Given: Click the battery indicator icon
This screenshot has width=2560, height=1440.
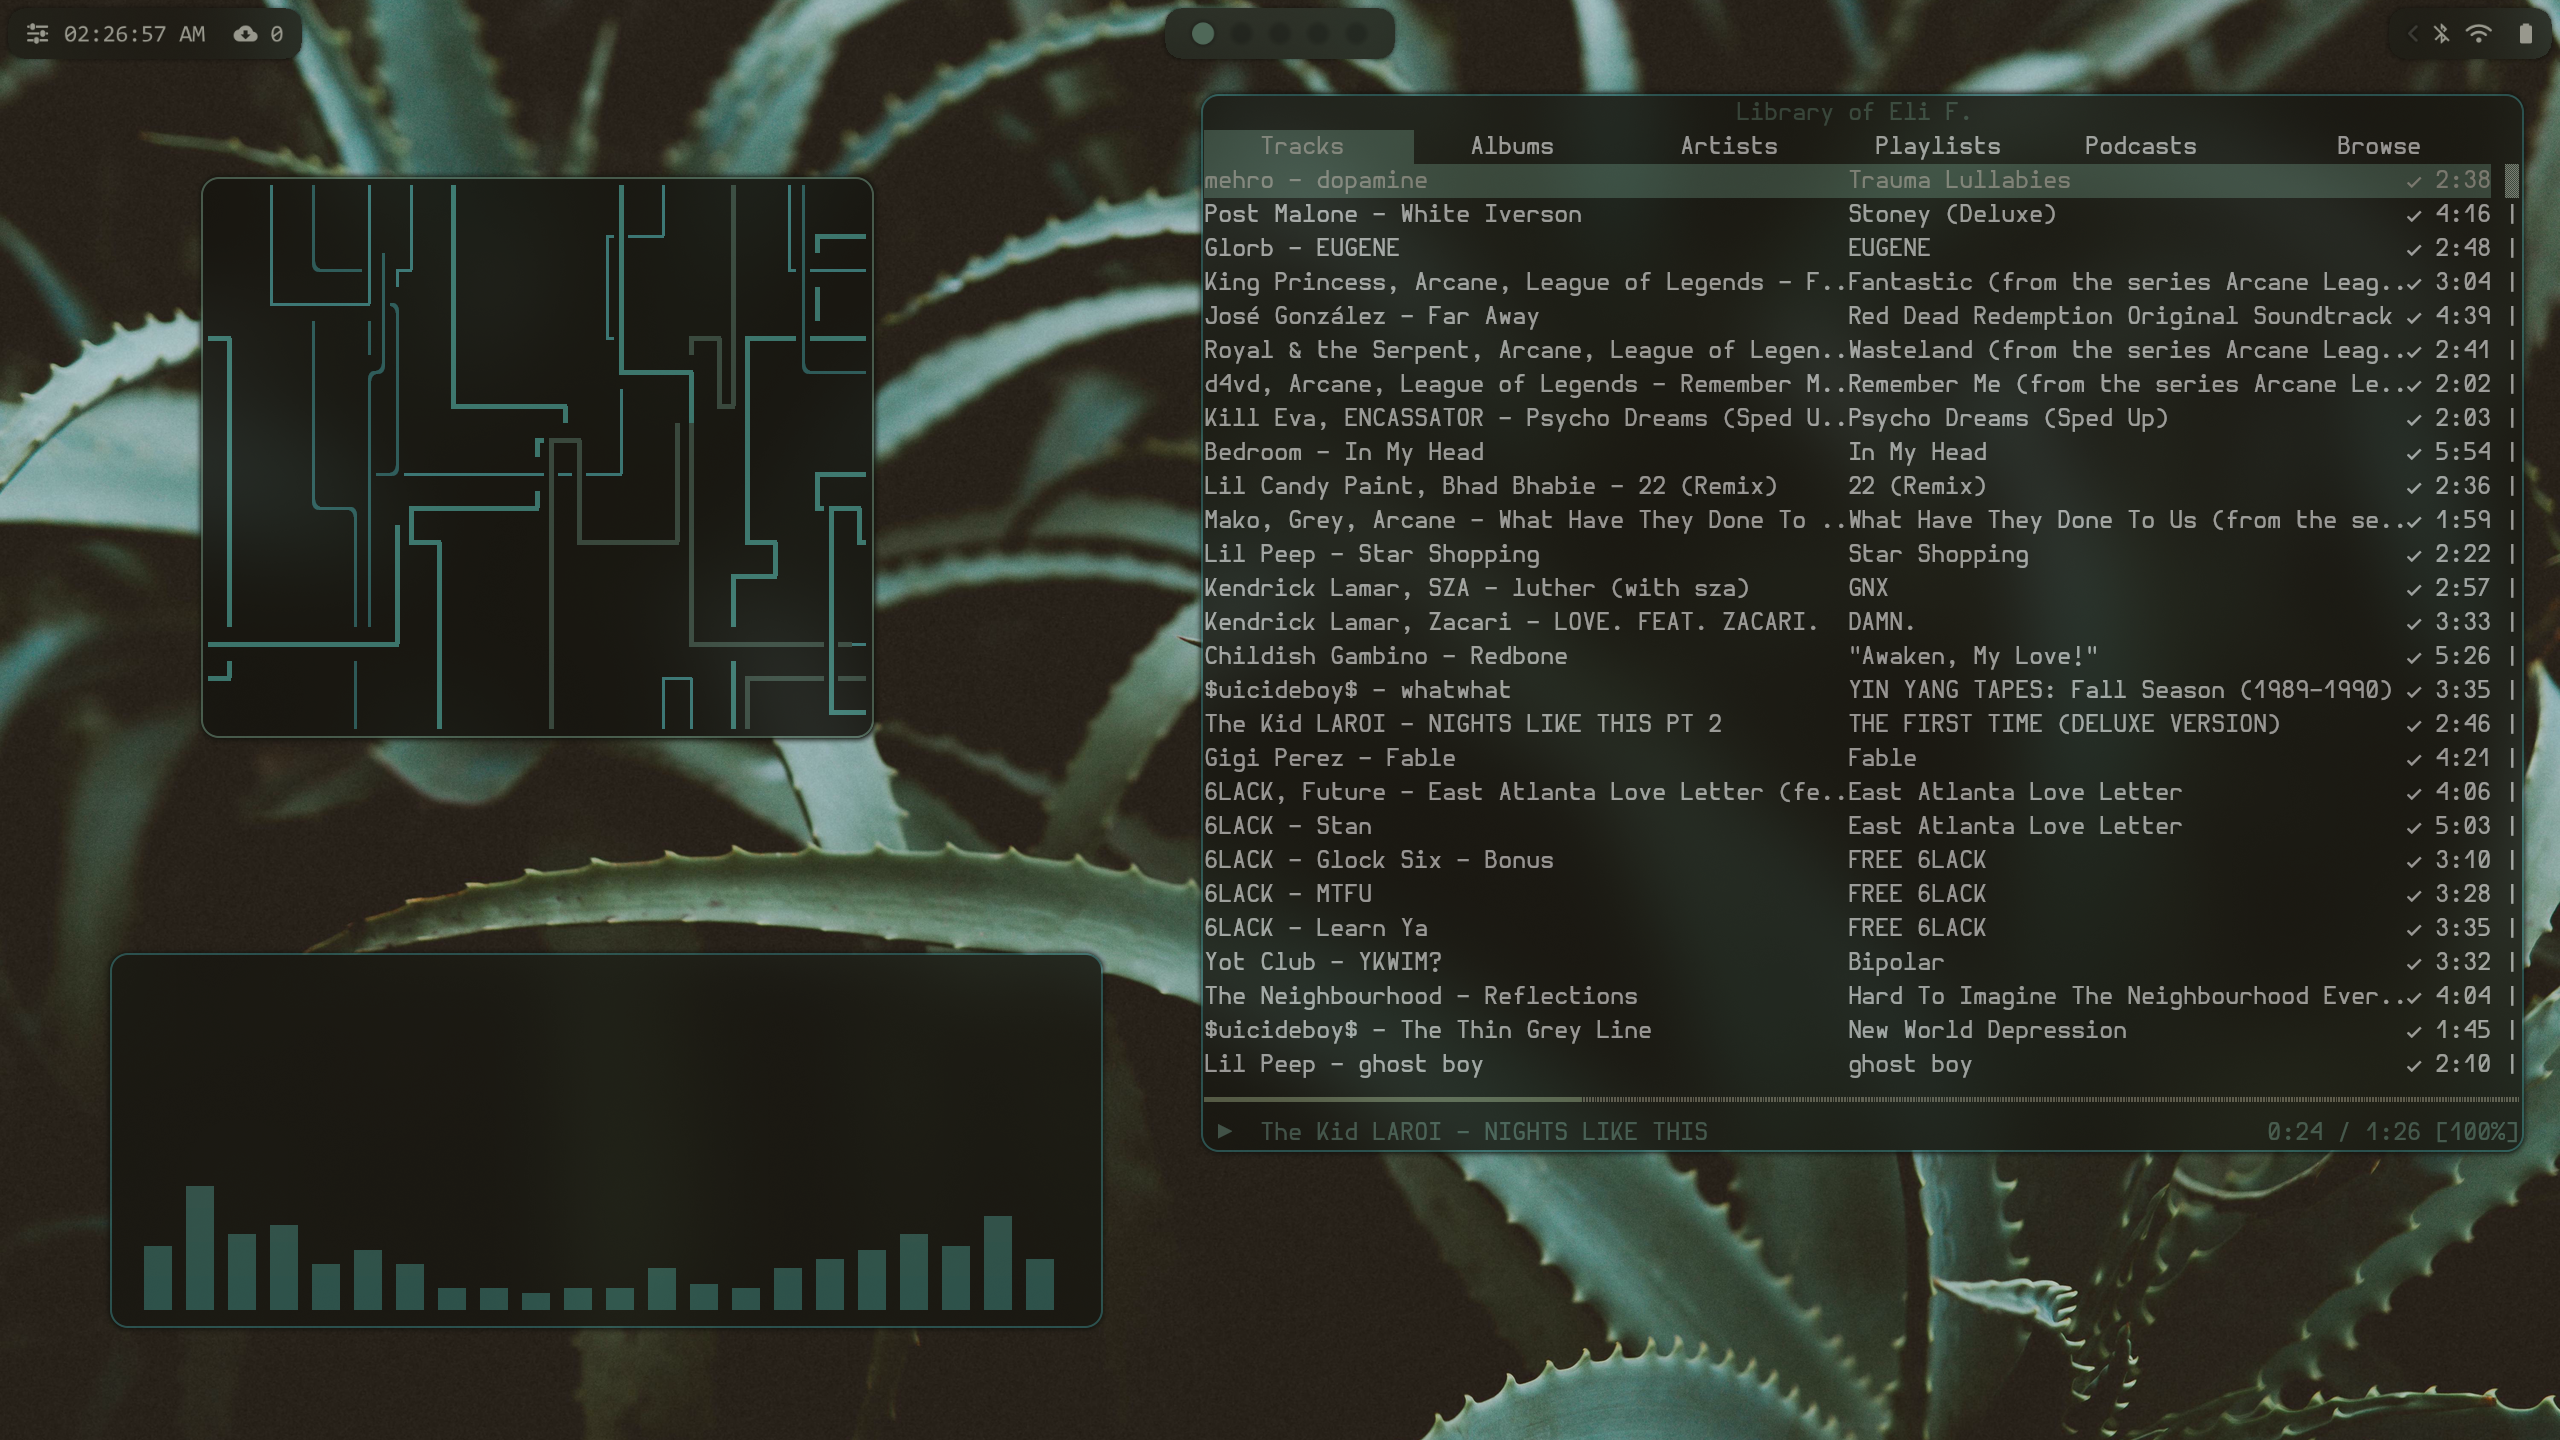Looking at the screenshot, I should pyautogui.click(x=2525, y=34).
